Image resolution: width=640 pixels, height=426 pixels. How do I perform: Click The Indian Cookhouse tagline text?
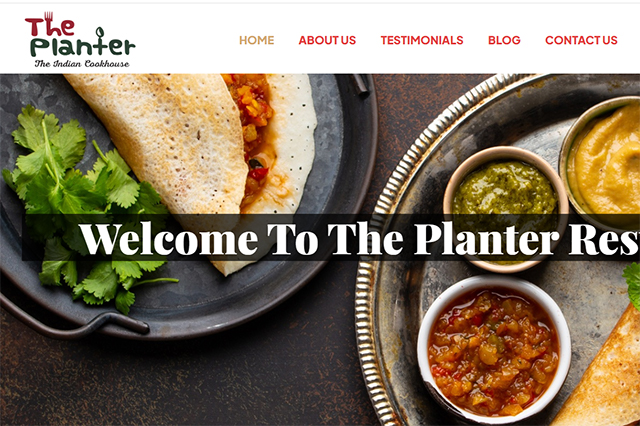tap(82, 63)
